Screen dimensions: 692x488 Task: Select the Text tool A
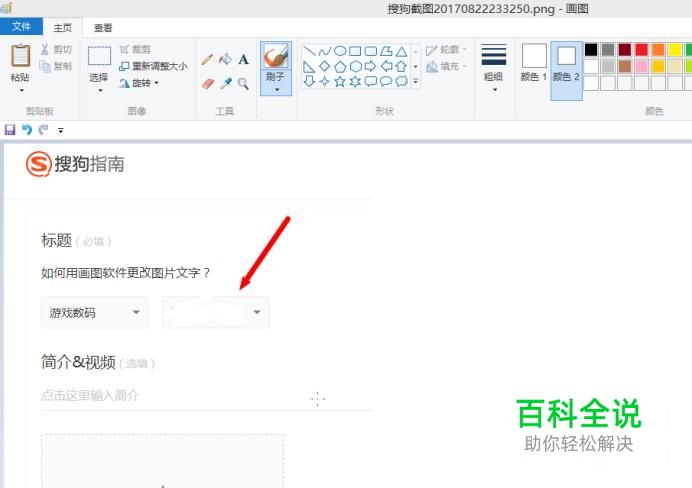(x=243, y=59)
